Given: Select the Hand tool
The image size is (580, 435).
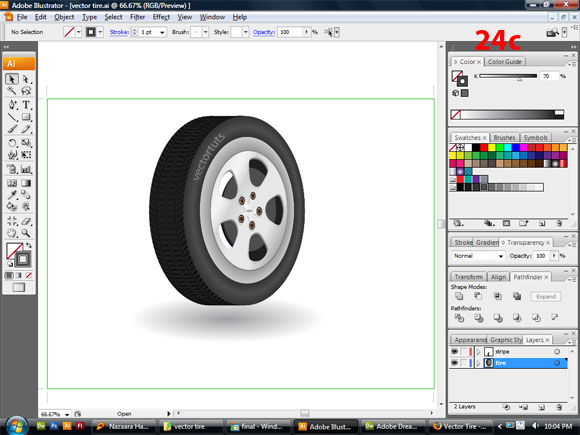Looking at the screenshot, I should tap(12, 233).
